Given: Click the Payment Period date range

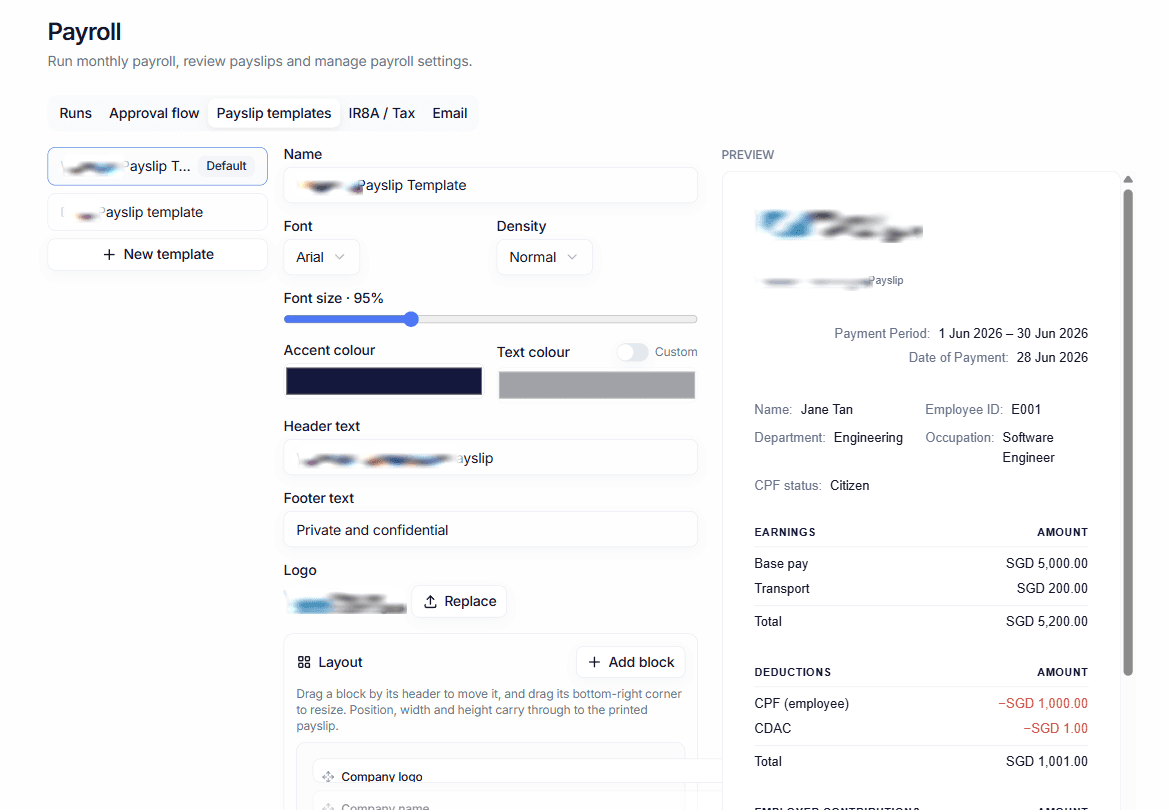Looking at the screenshot, I should (x=1013, y=333).
